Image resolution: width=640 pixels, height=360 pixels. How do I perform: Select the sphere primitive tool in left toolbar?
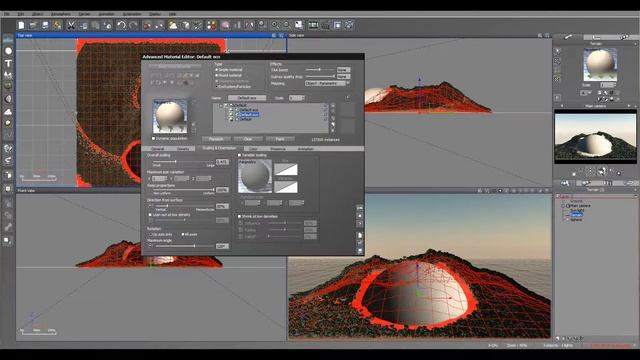(x=8, y=51)
